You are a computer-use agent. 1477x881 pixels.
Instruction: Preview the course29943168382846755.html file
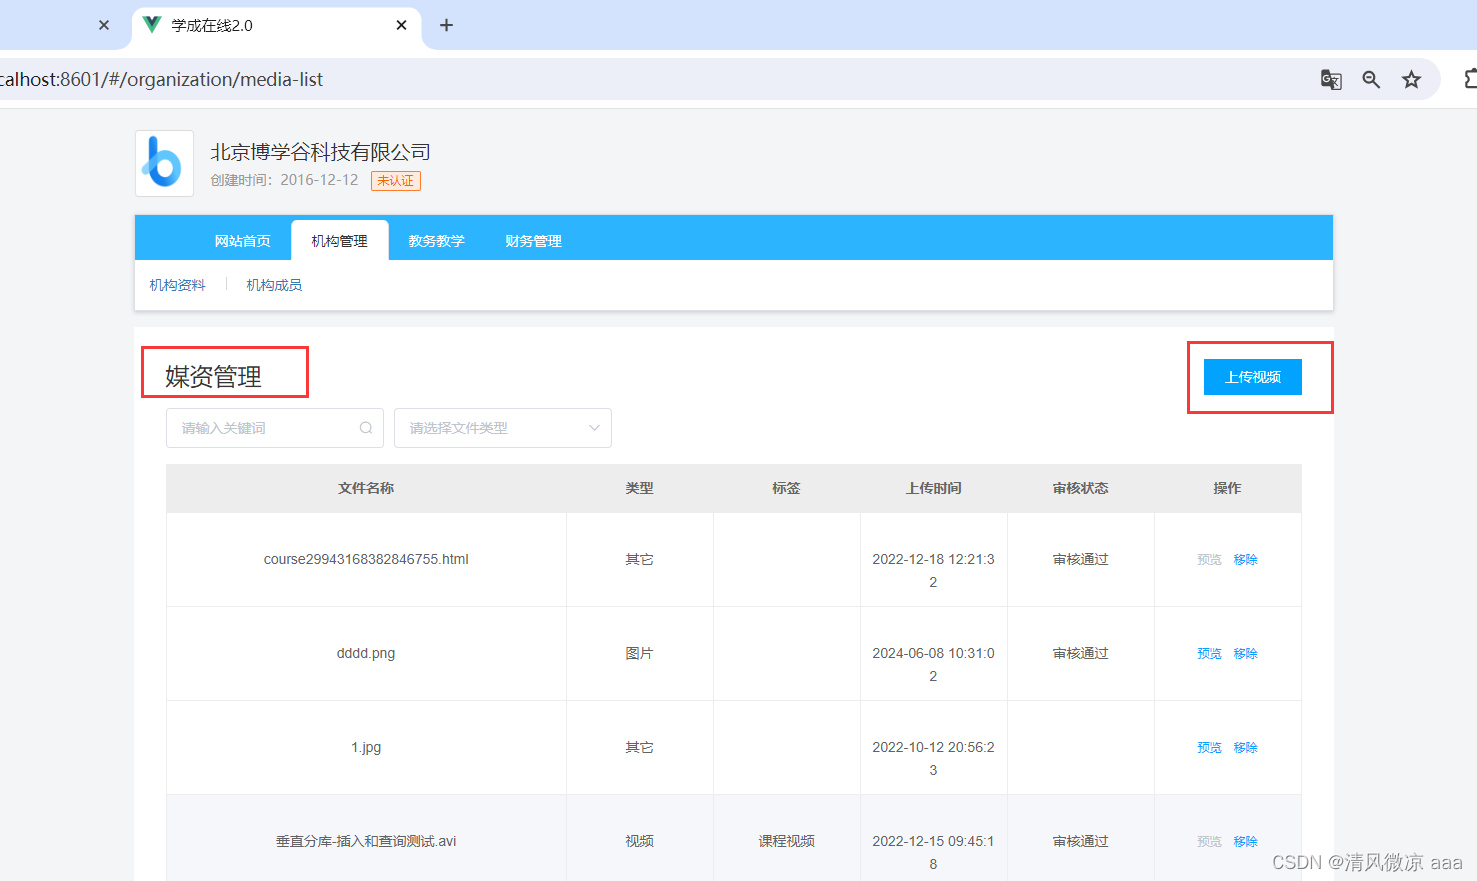point(1209,560)
